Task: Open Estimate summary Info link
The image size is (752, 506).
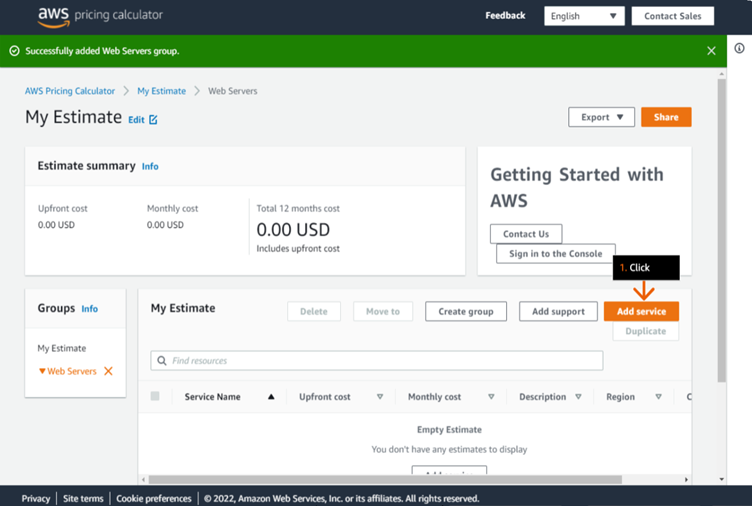Action: point(150,166)
